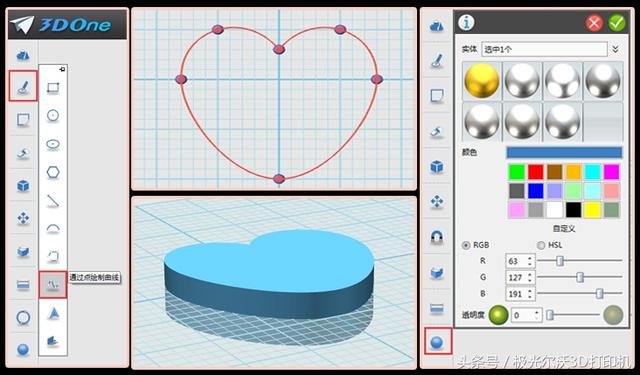The width and height of the screenshot is (640, 375).
Task: Select the gold material sphere thumbnail
Action: pos(482,81)
